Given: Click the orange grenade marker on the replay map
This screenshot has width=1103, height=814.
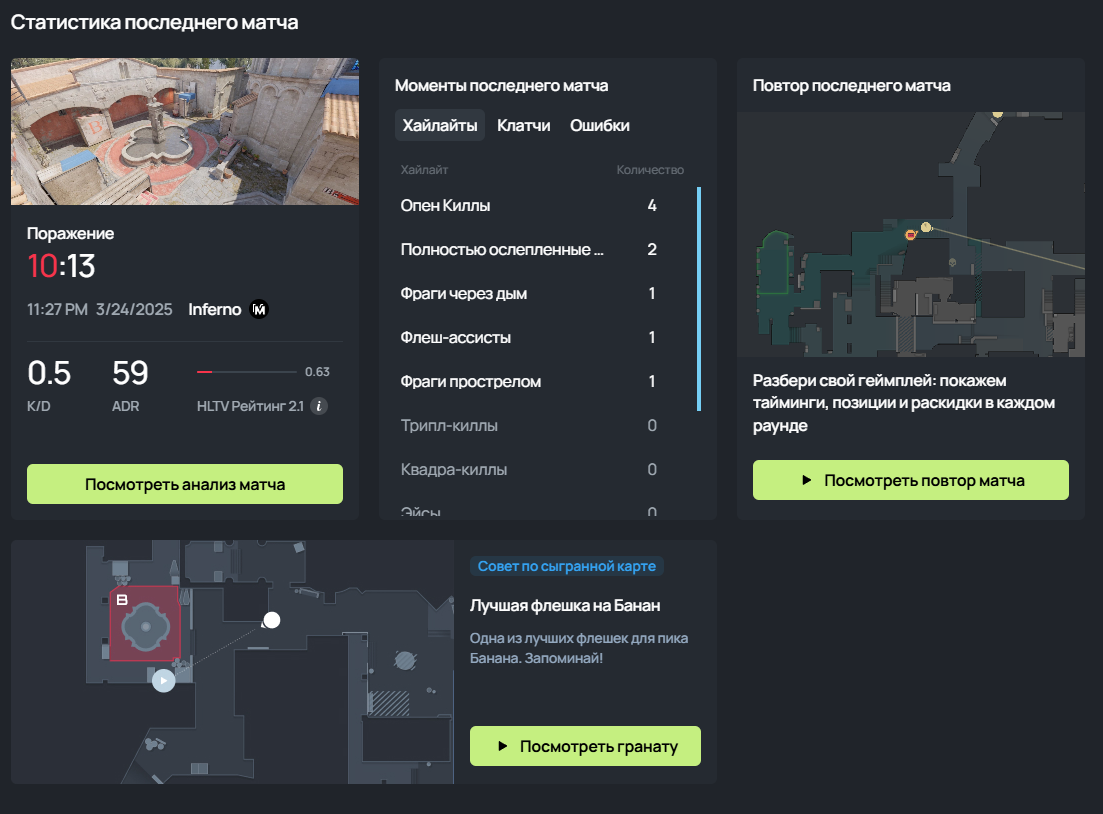Looking at the screenshot, I should click(x=911, y=234).
